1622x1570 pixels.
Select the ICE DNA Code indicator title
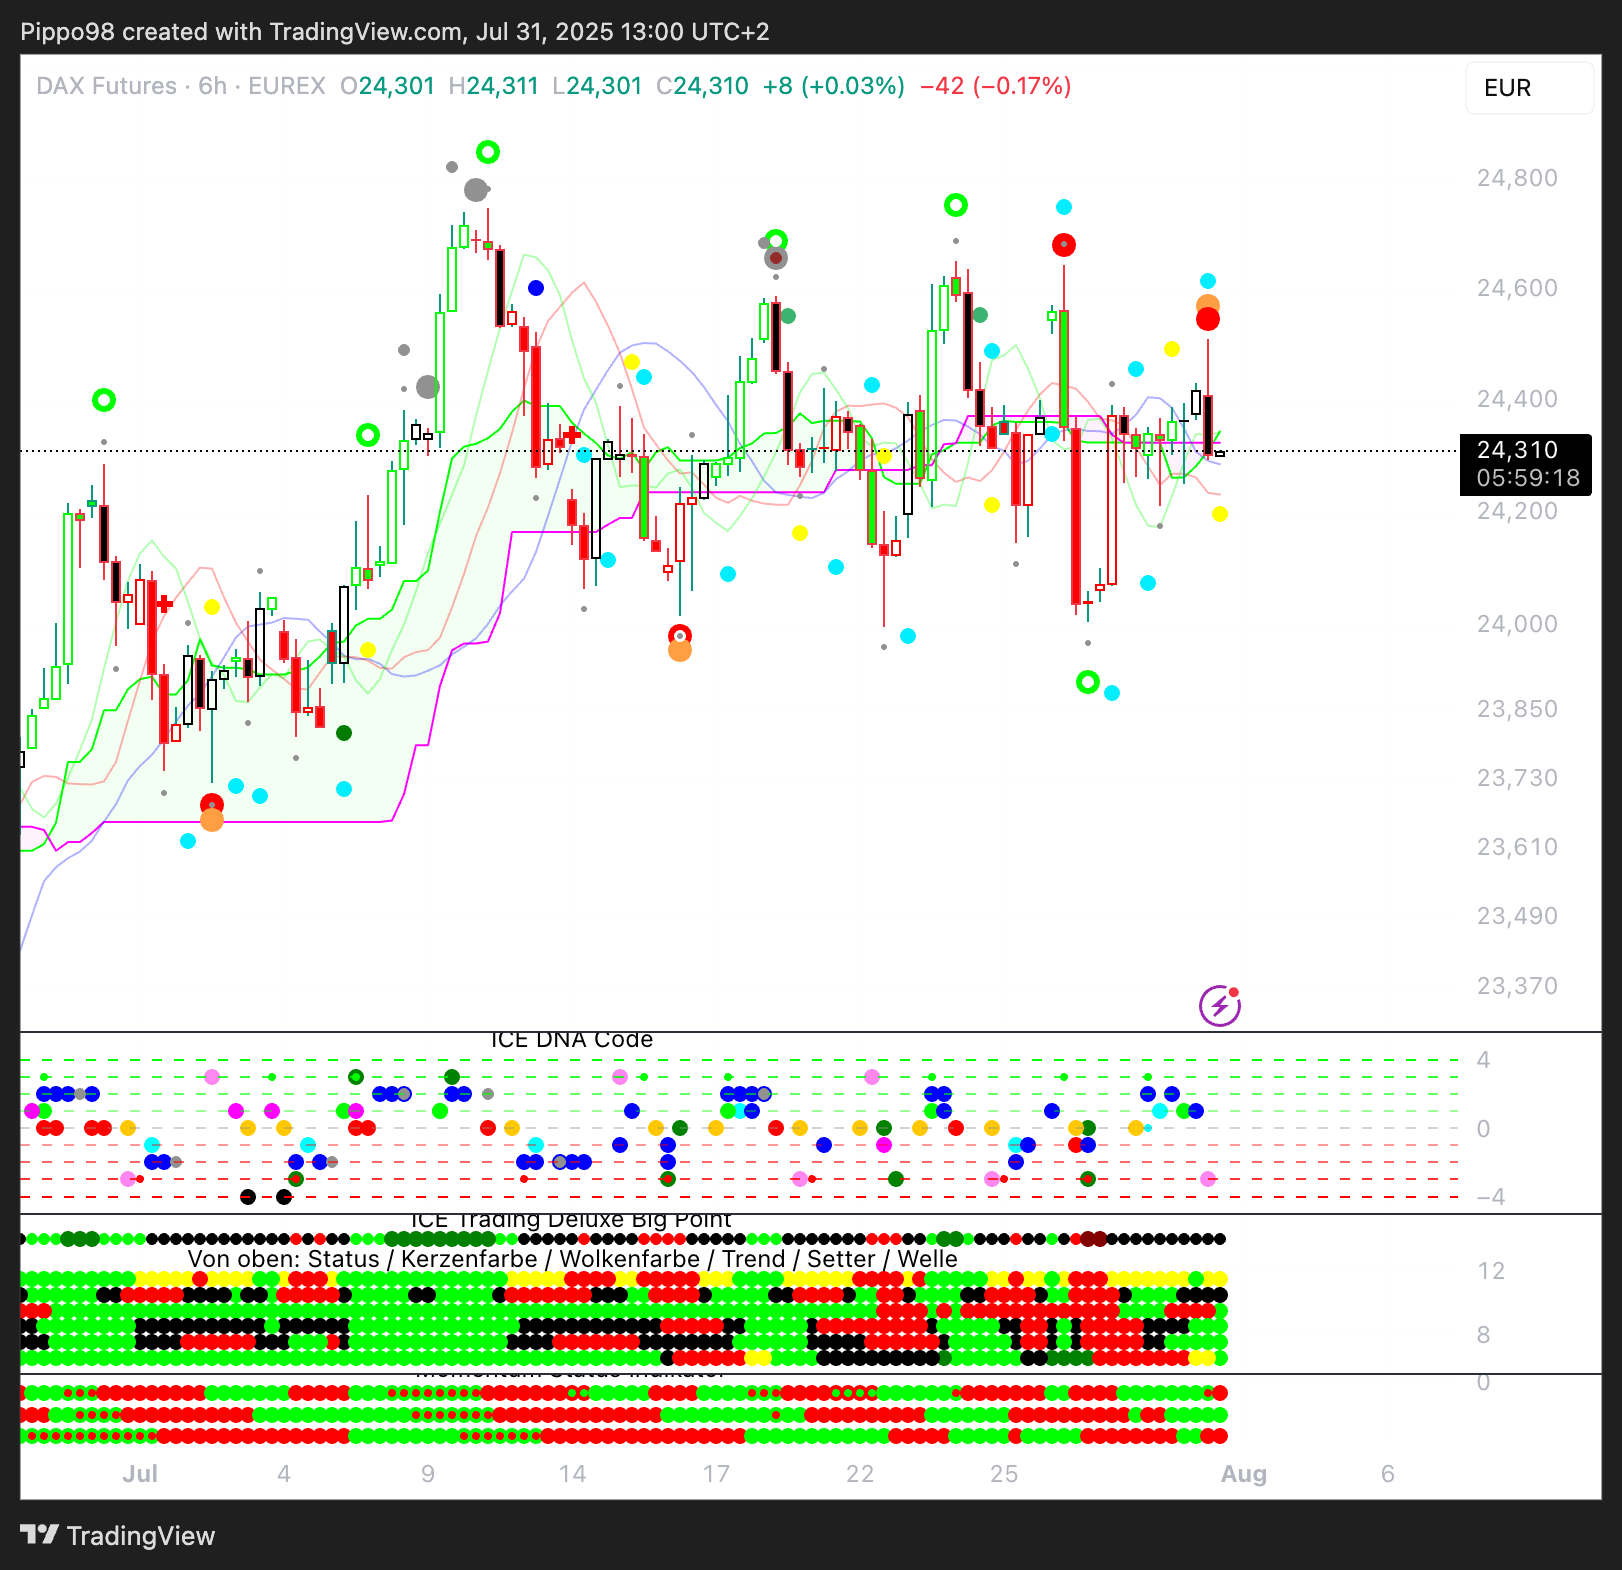click(572, 1040)
